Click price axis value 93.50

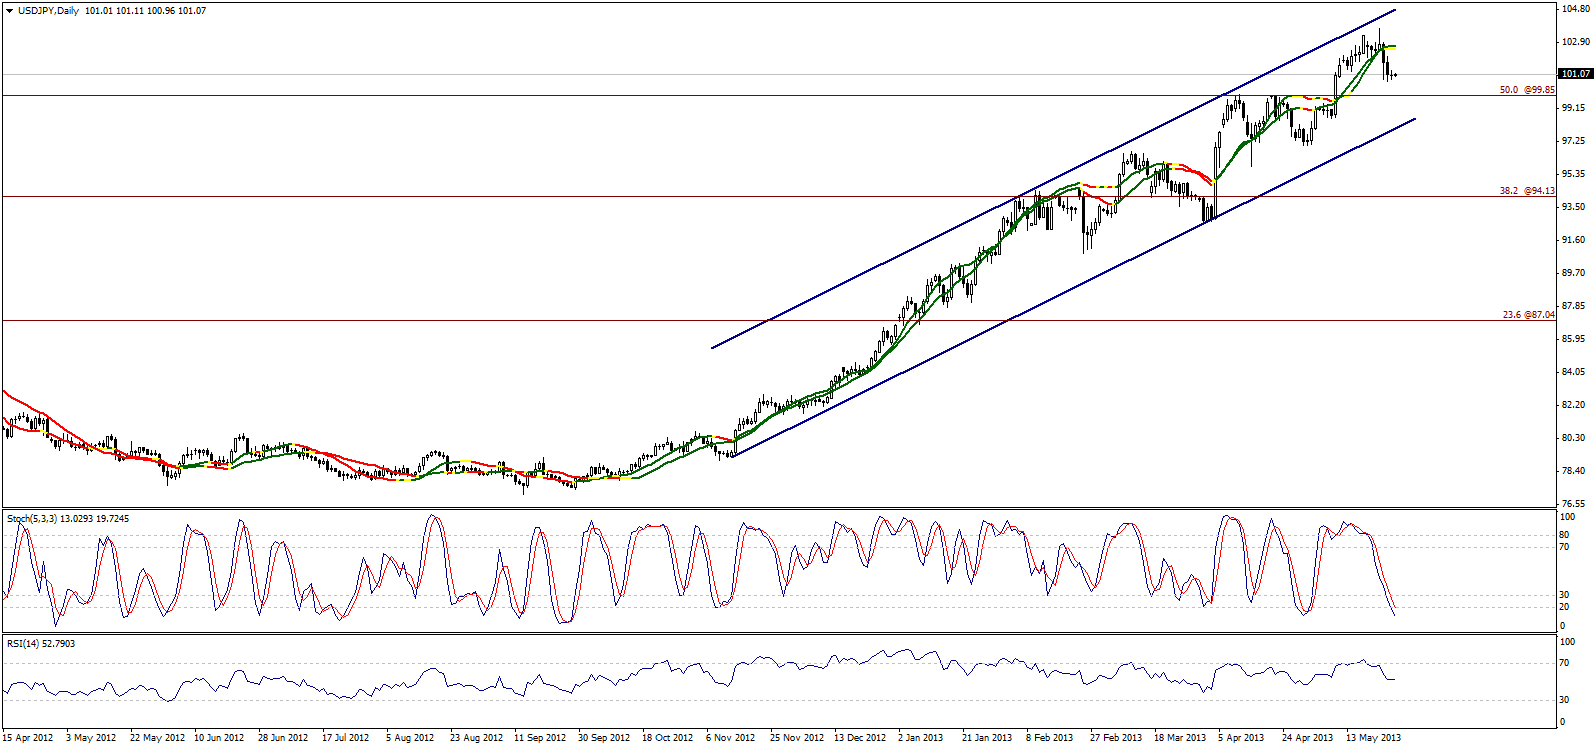[1575, 207]
